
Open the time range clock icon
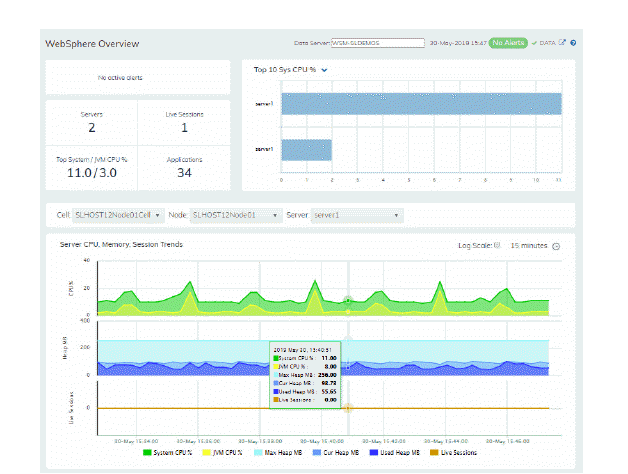[556, 246]
